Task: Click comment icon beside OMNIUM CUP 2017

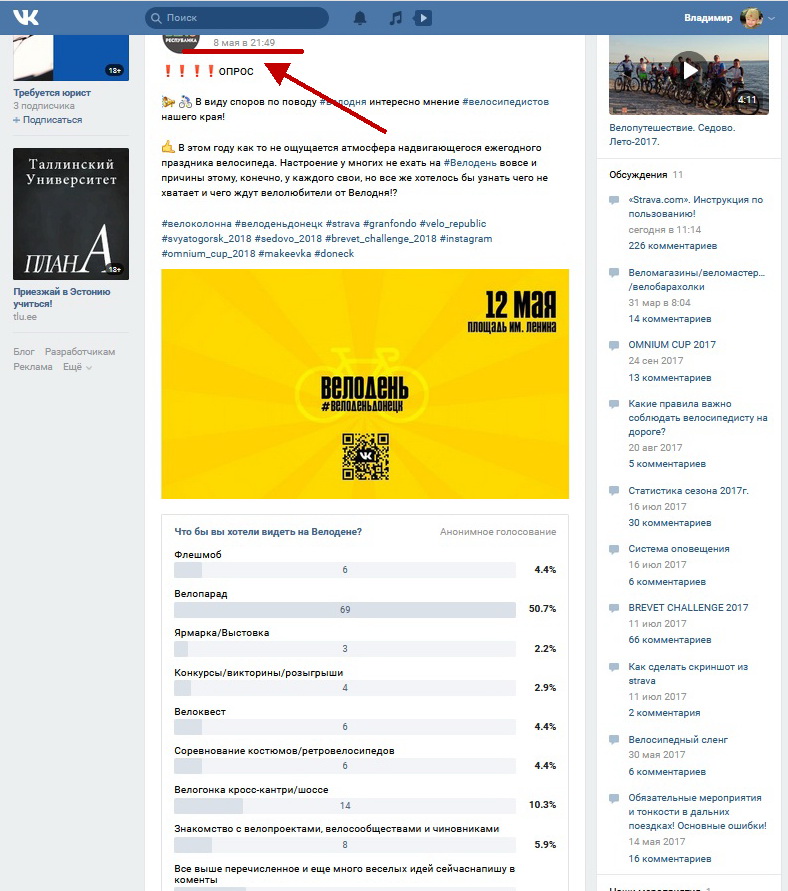Action: click(615, 345)
